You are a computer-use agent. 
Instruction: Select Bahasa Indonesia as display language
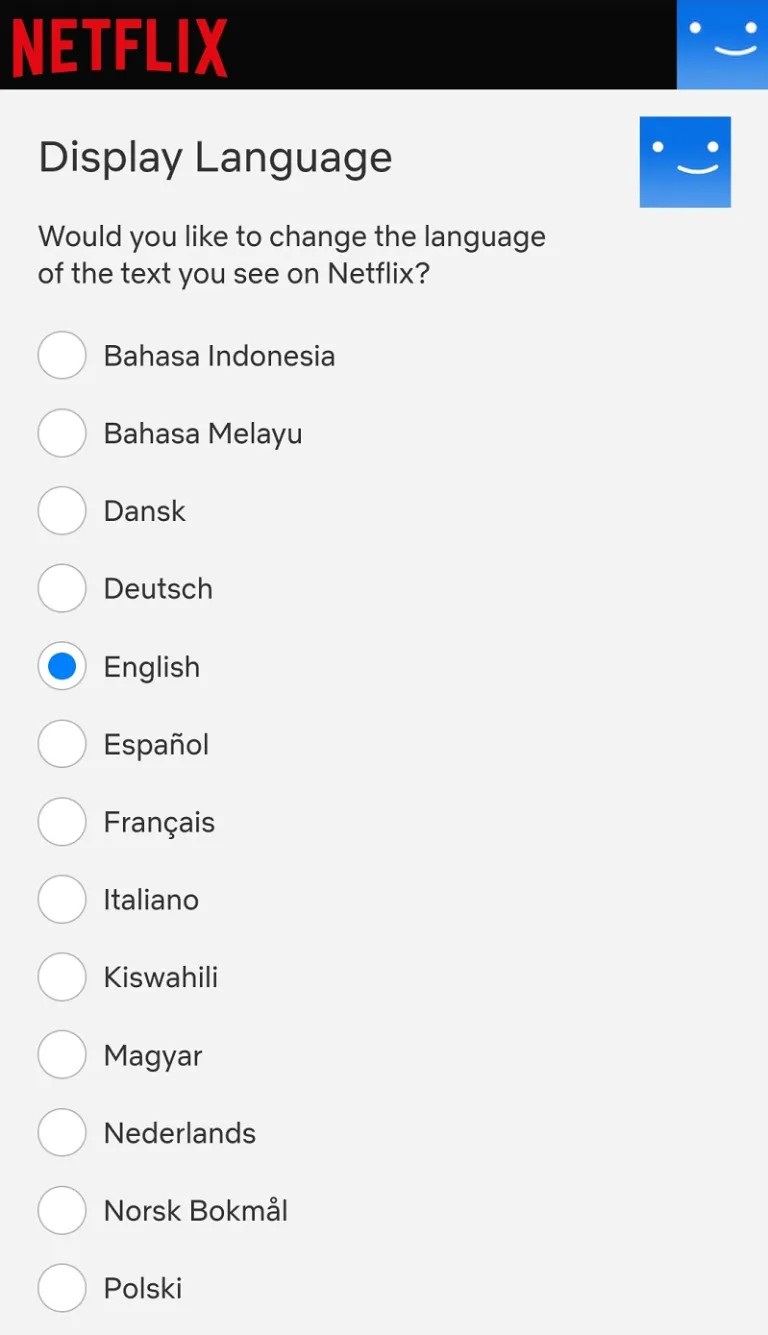tap(62, 355)
